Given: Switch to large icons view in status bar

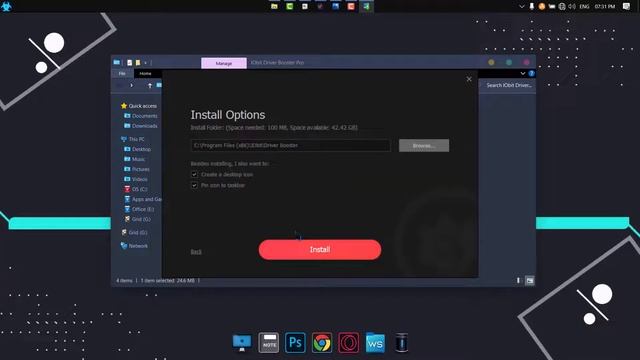Looking at the screenshot, I should (529, 280).
